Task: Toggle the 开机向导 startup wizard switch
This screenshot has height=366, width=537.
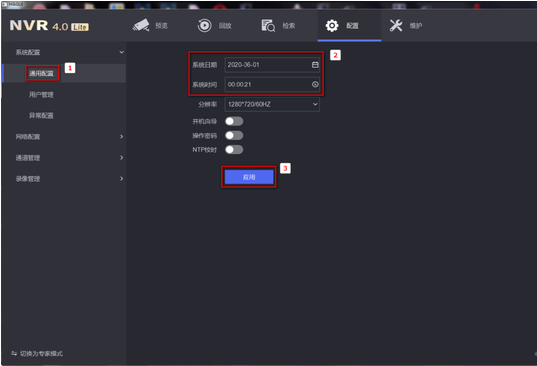Action: click(x=234, y=121)
